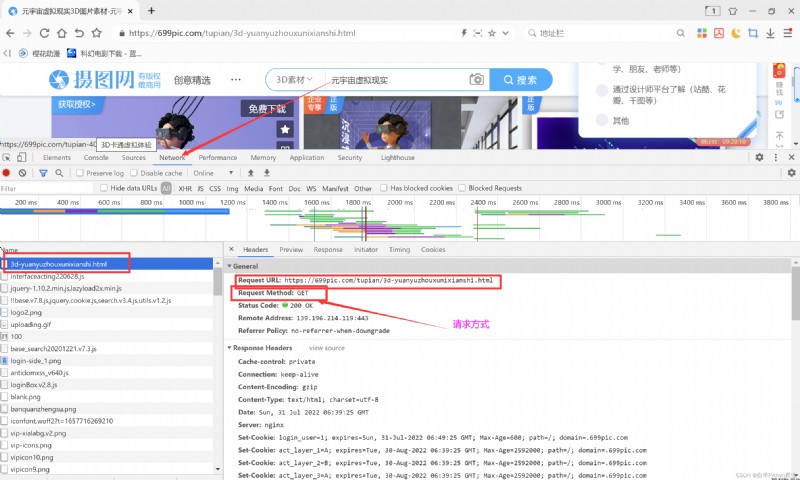Open the site header more menu dots
Screen dimensions: 800x480
click(236, 80)
